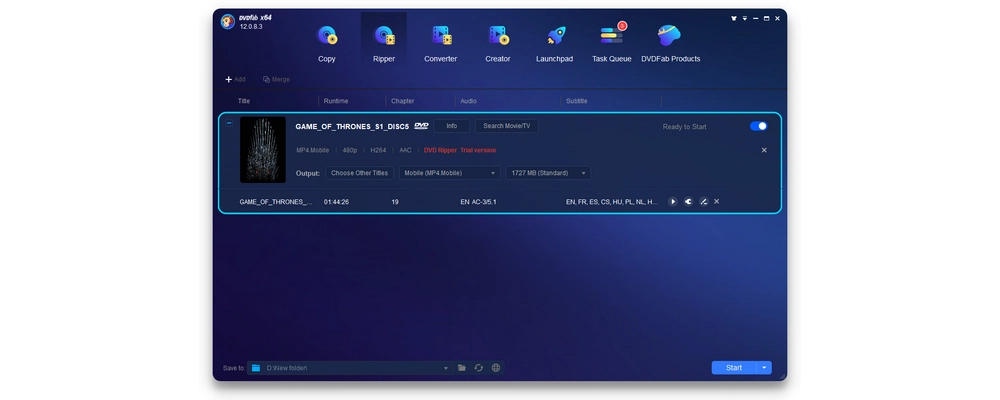1000x400 pixels.
Task: Open the Task Queue tab
Action: (612, 43)
